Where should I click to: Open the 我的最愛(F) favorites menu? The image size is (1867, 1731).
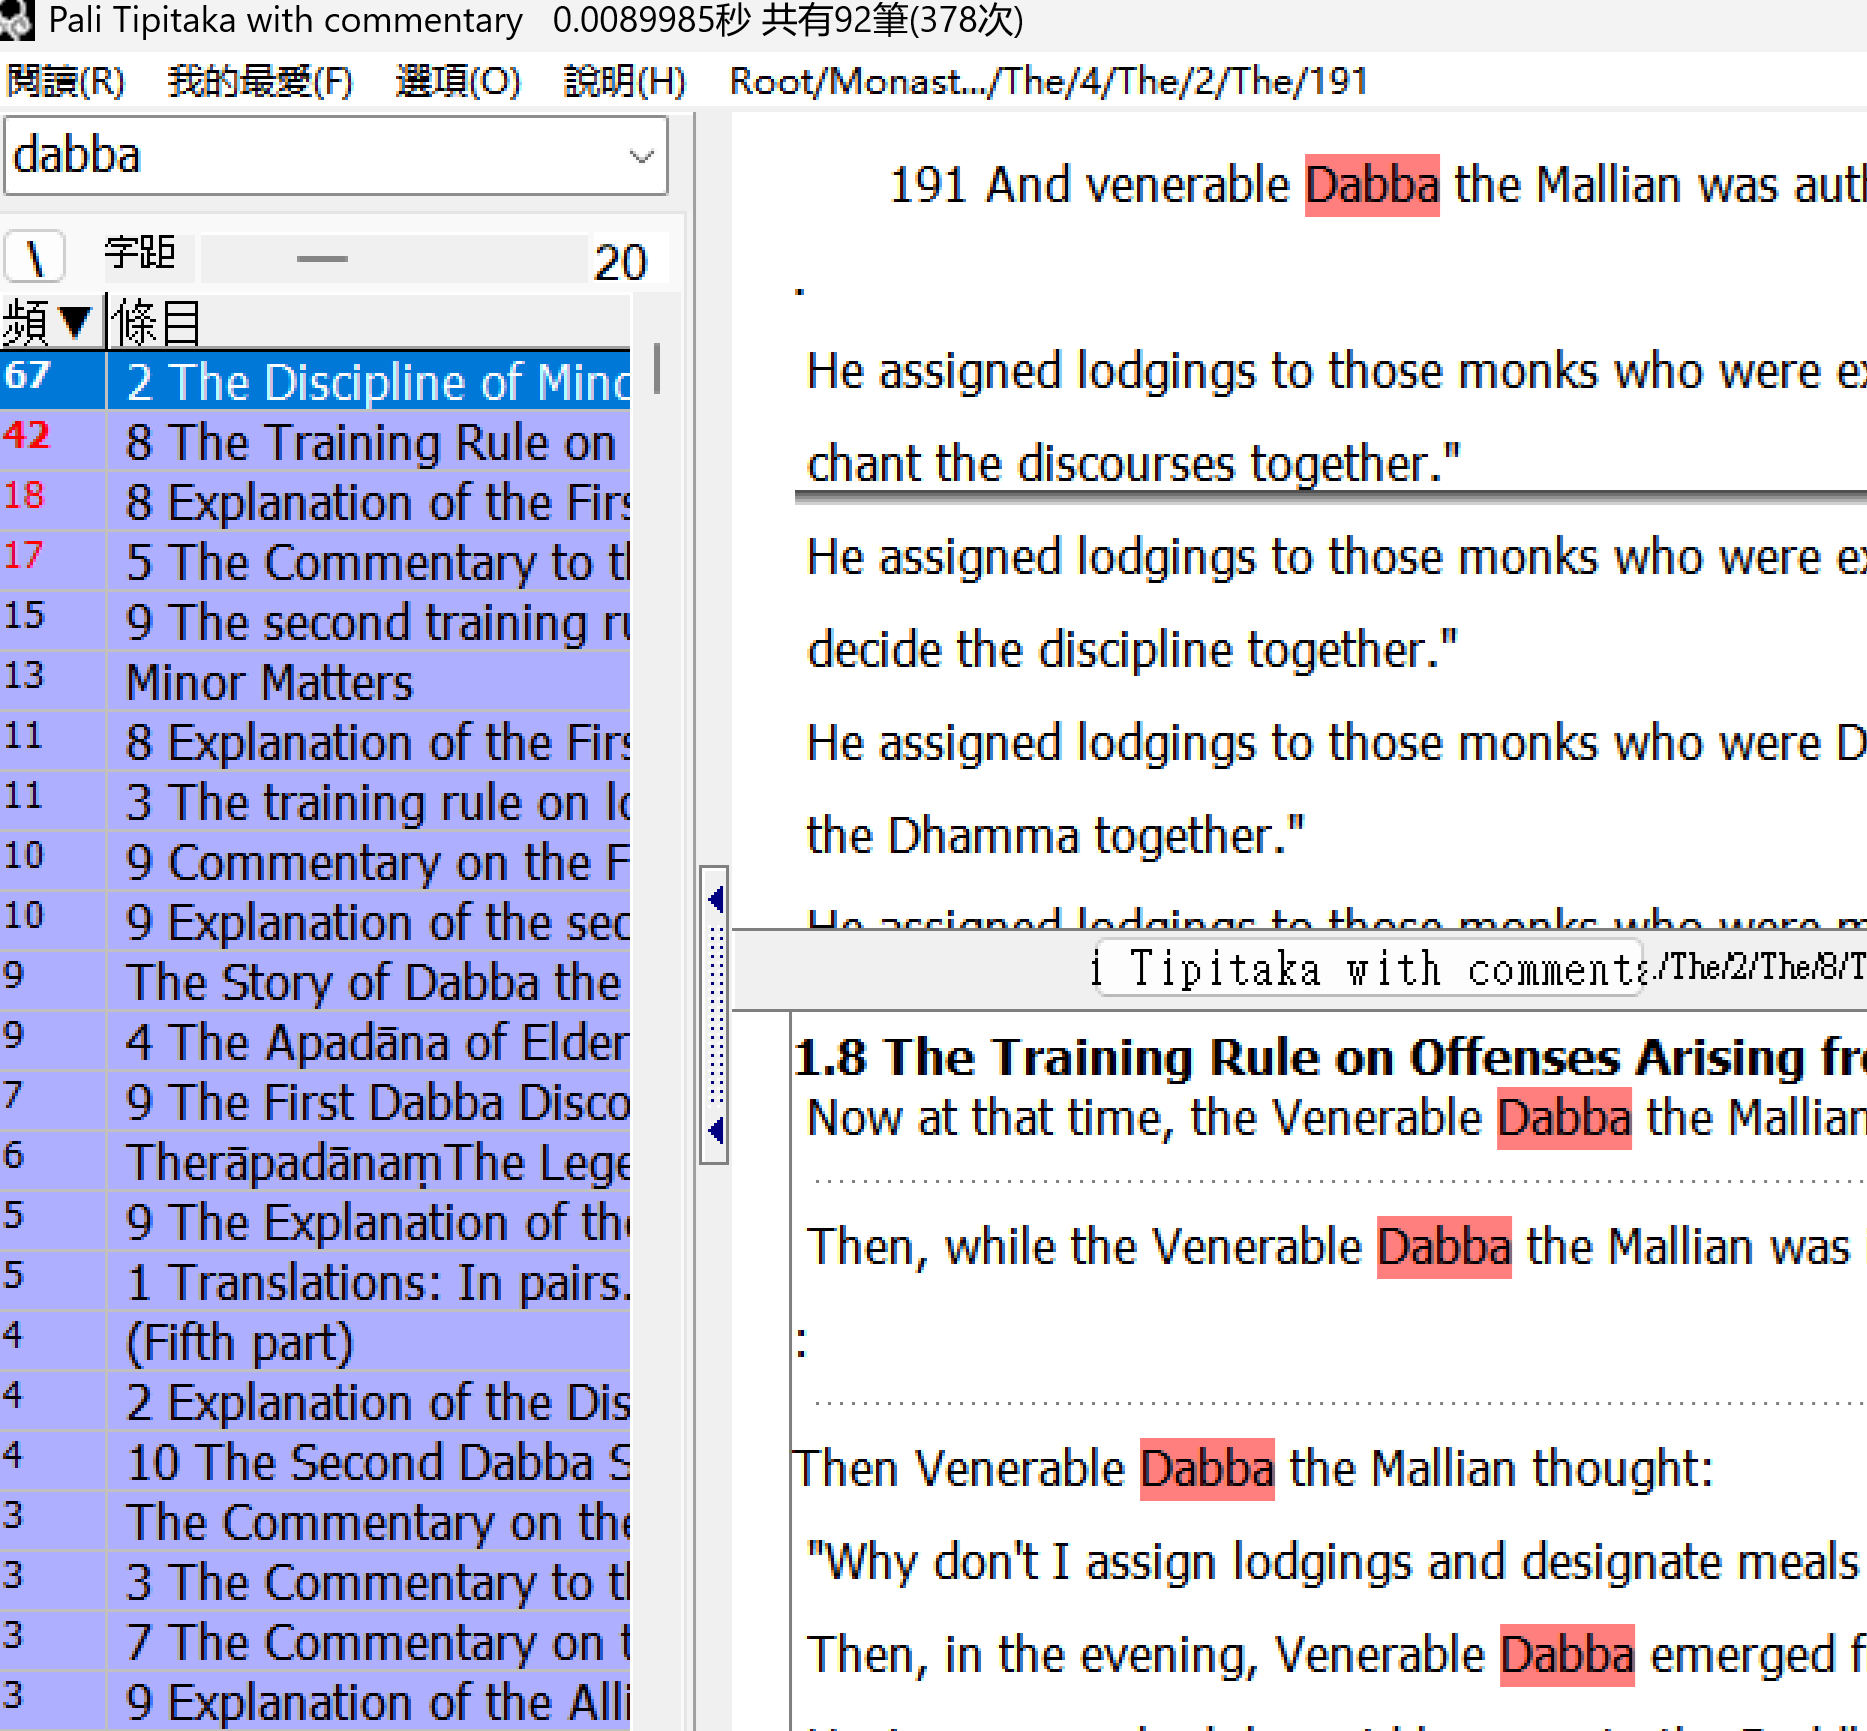(x=260, y=81)
